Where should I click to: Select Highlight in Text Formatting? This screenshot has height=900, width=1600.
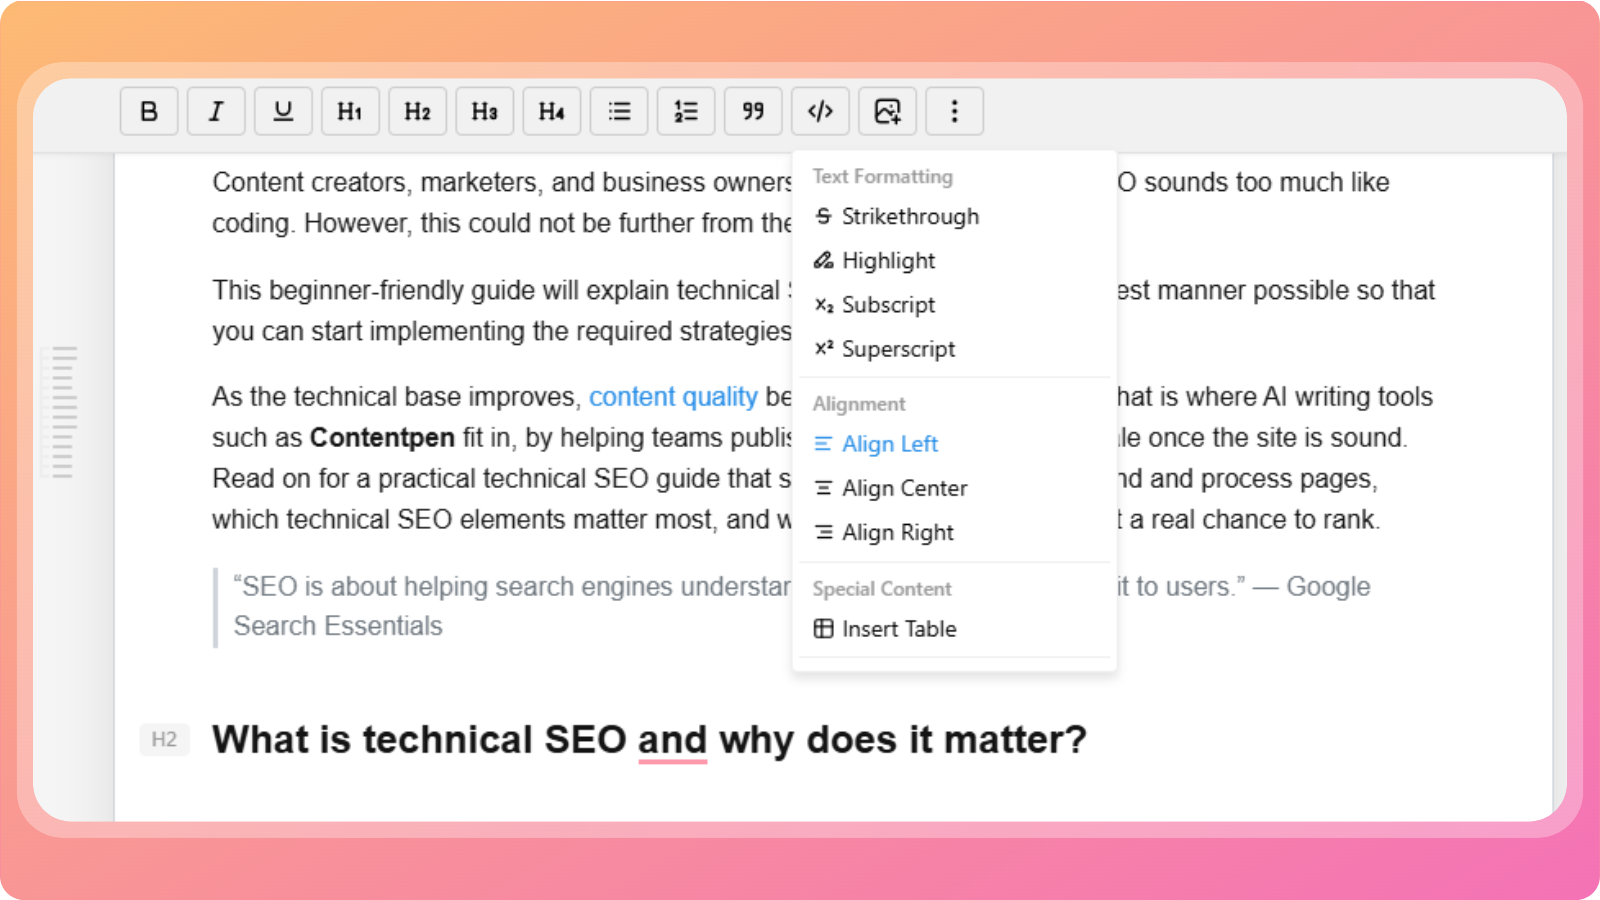(888, 261)
